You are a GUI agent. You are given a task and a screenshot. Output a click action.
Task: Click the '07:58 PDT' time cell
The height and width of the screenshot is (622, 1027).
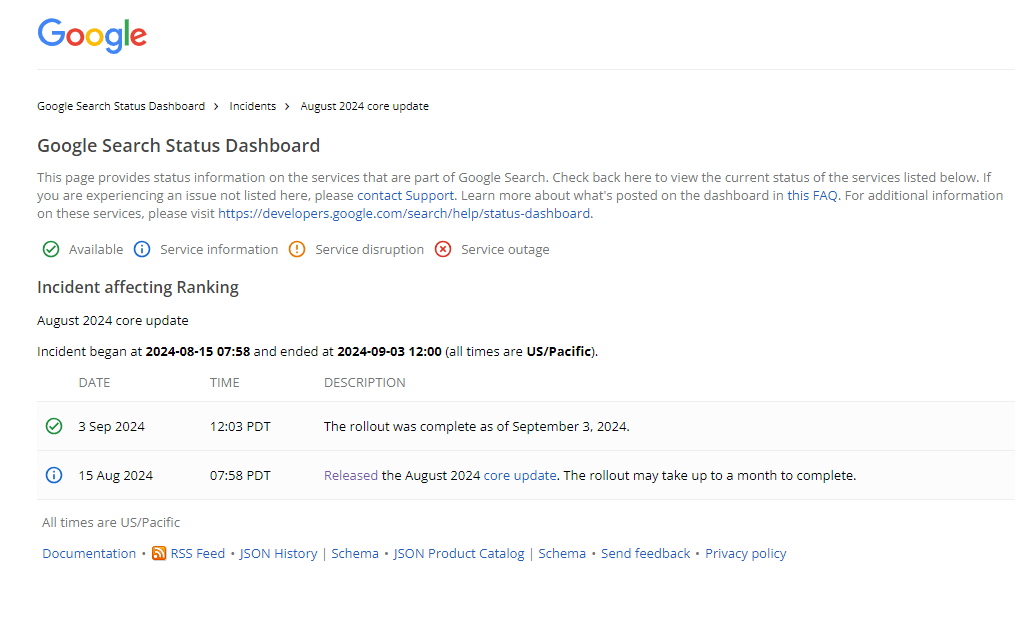click(x=240, y=475)
